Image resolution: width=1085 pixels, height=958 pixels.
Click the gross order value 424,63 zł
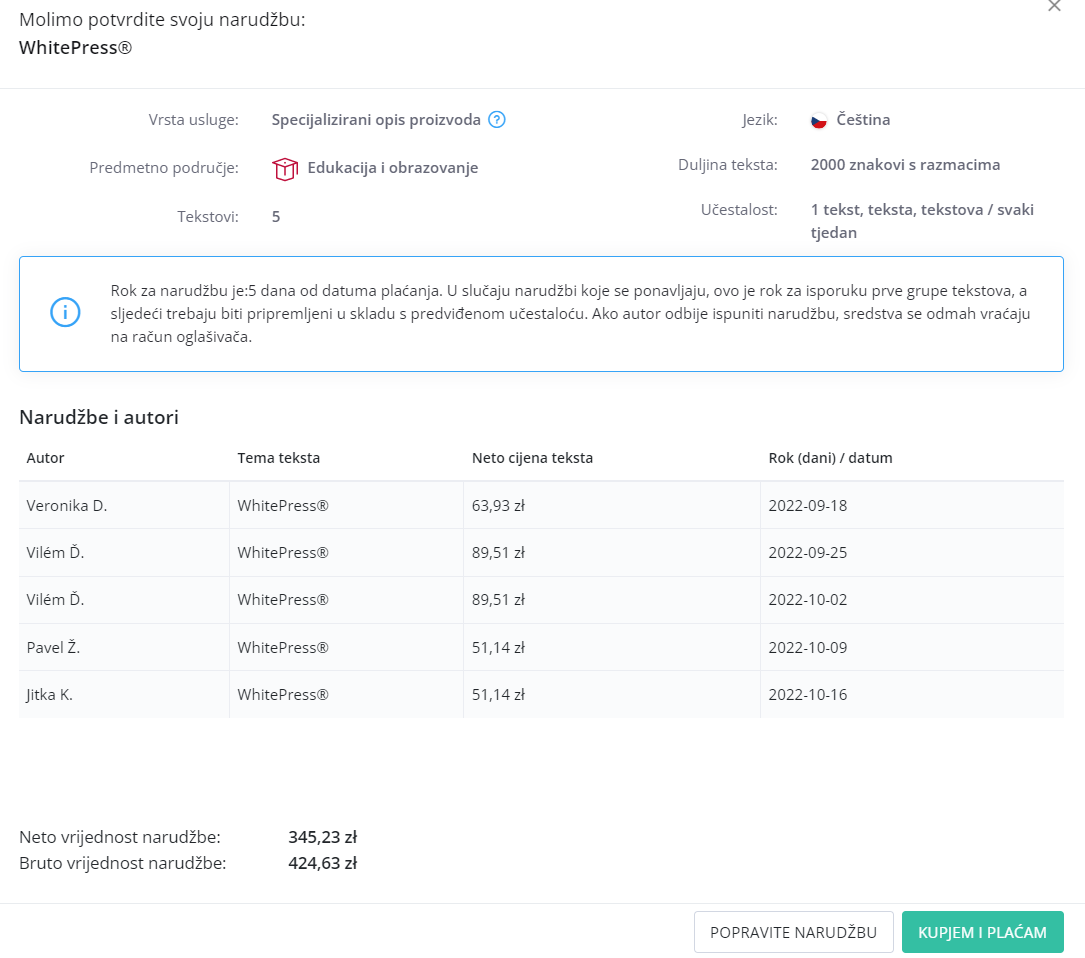322,863
